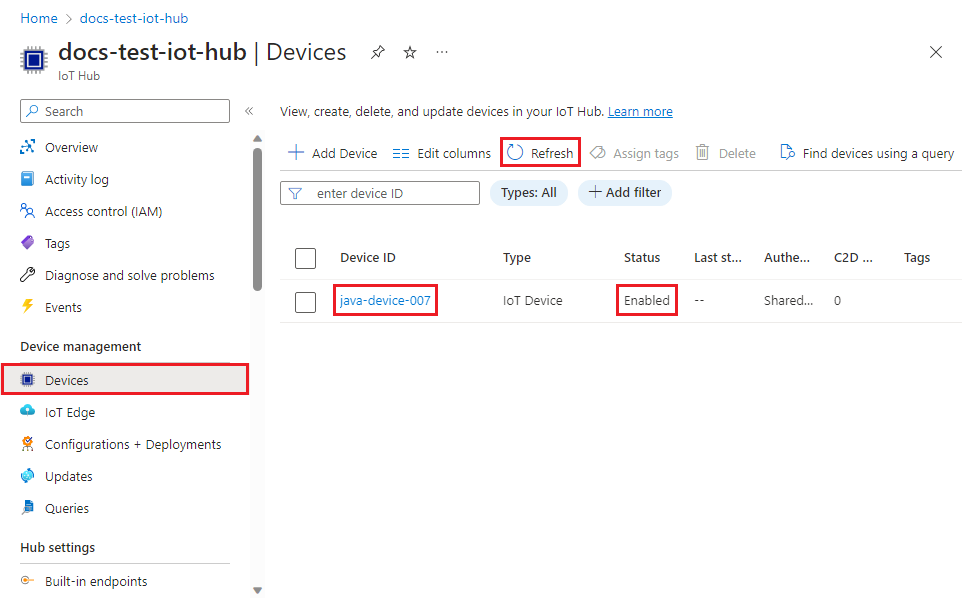Open Access control (IAM) icon
The height and width of the screenshot is (598, 972).
click(x=27, y=211)
